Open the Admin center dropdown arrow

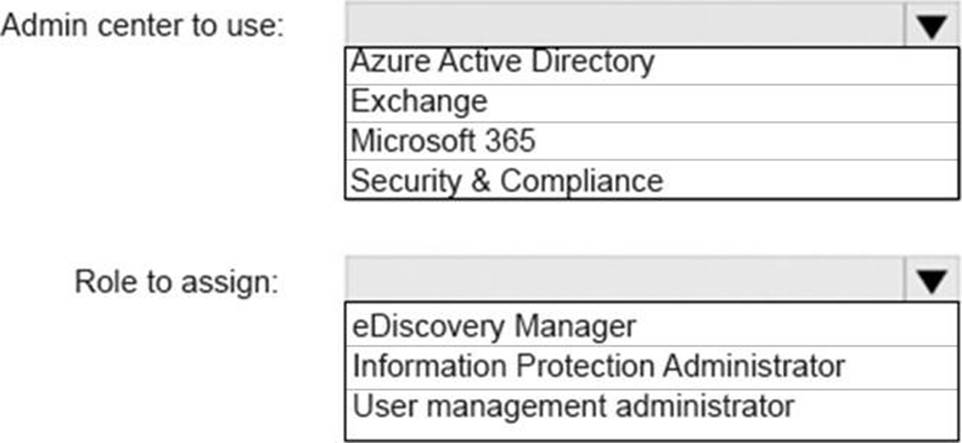[931, 26]
